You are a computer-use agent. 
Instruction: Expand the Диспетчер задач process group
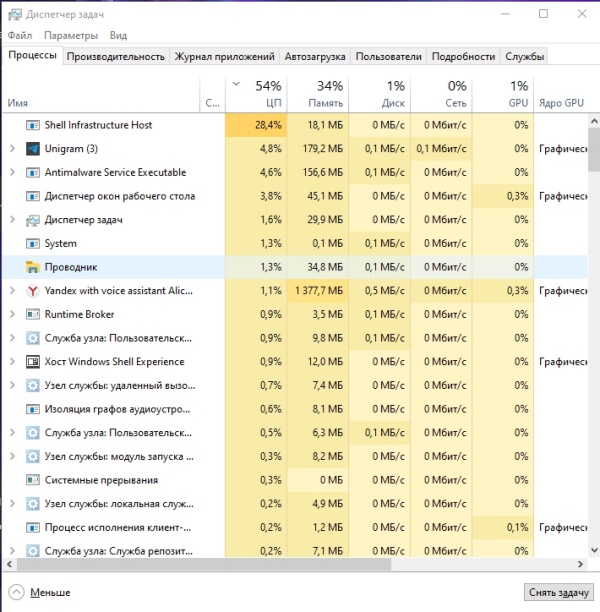pos(12,220)
